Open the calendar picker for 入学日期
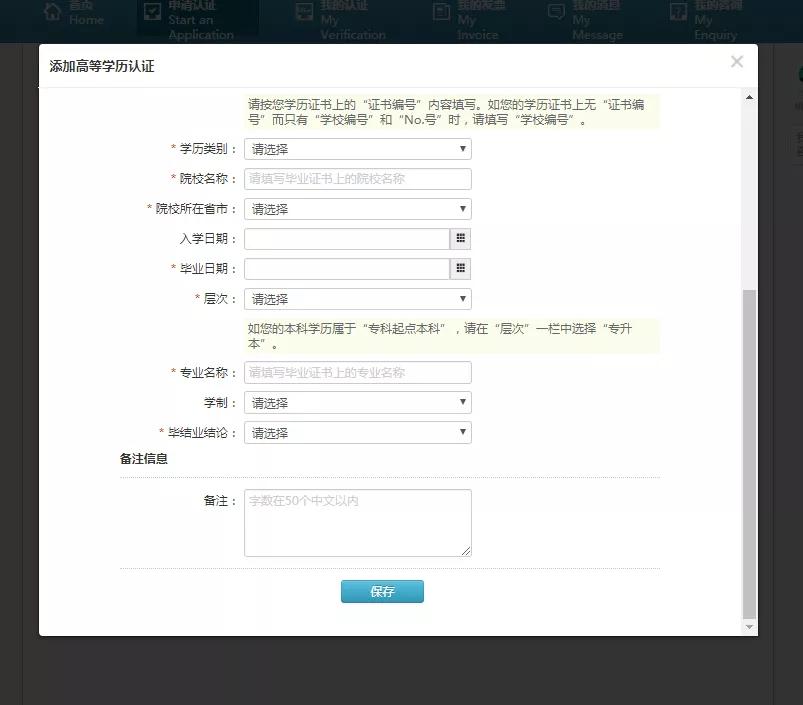 pyautogui.click(x=460, y=238)
